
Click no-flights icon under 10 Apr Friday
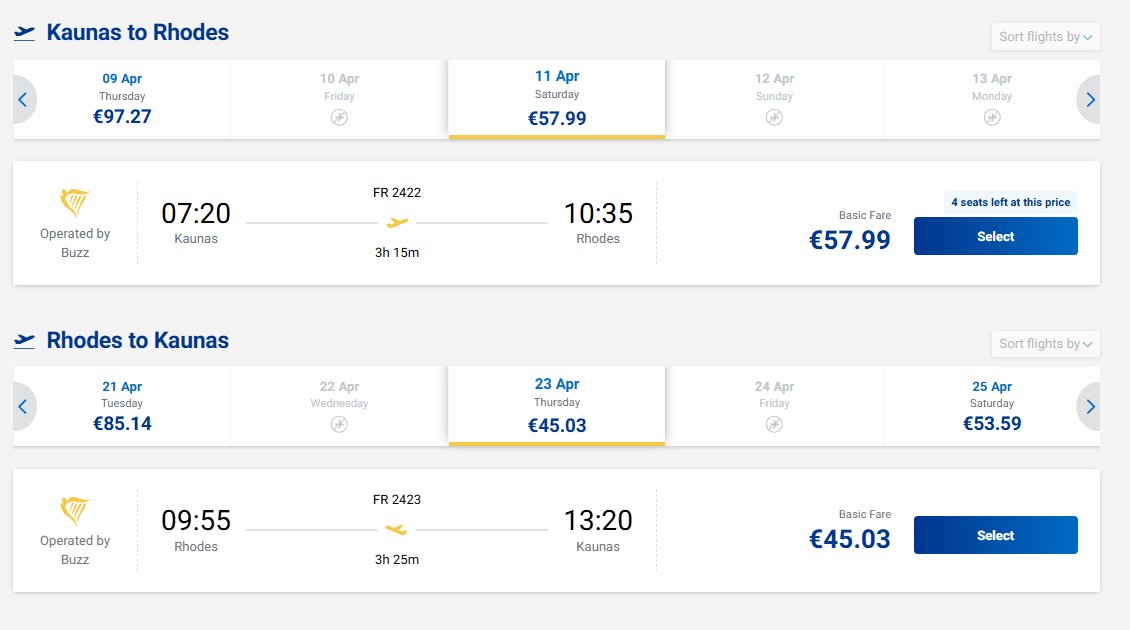point(340,117)
